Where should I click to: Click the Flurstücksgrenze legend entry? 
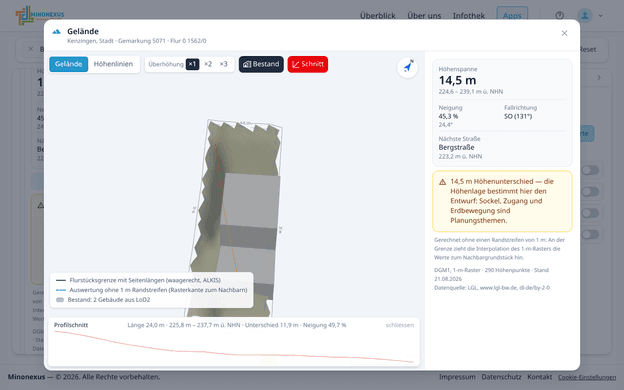pos(138,280)
